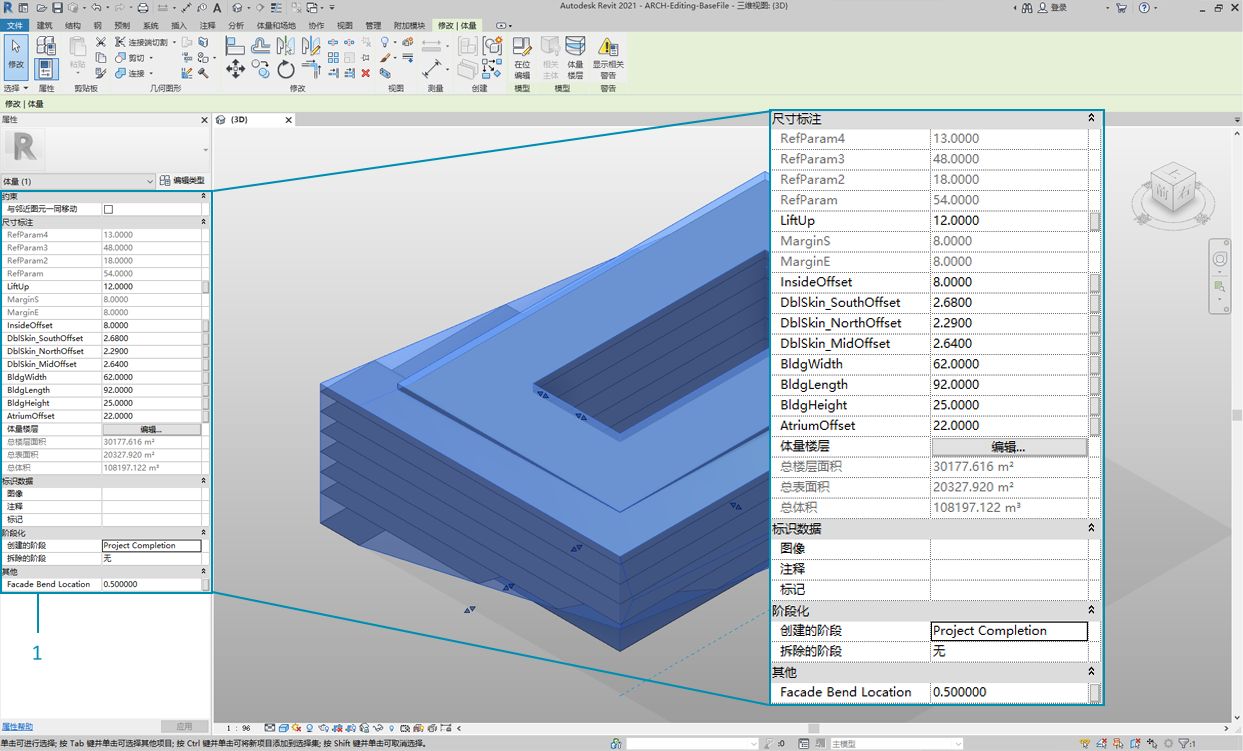Open the 属性帮助 link
The height and width of the screenshot is (751, 1243).
17,727
